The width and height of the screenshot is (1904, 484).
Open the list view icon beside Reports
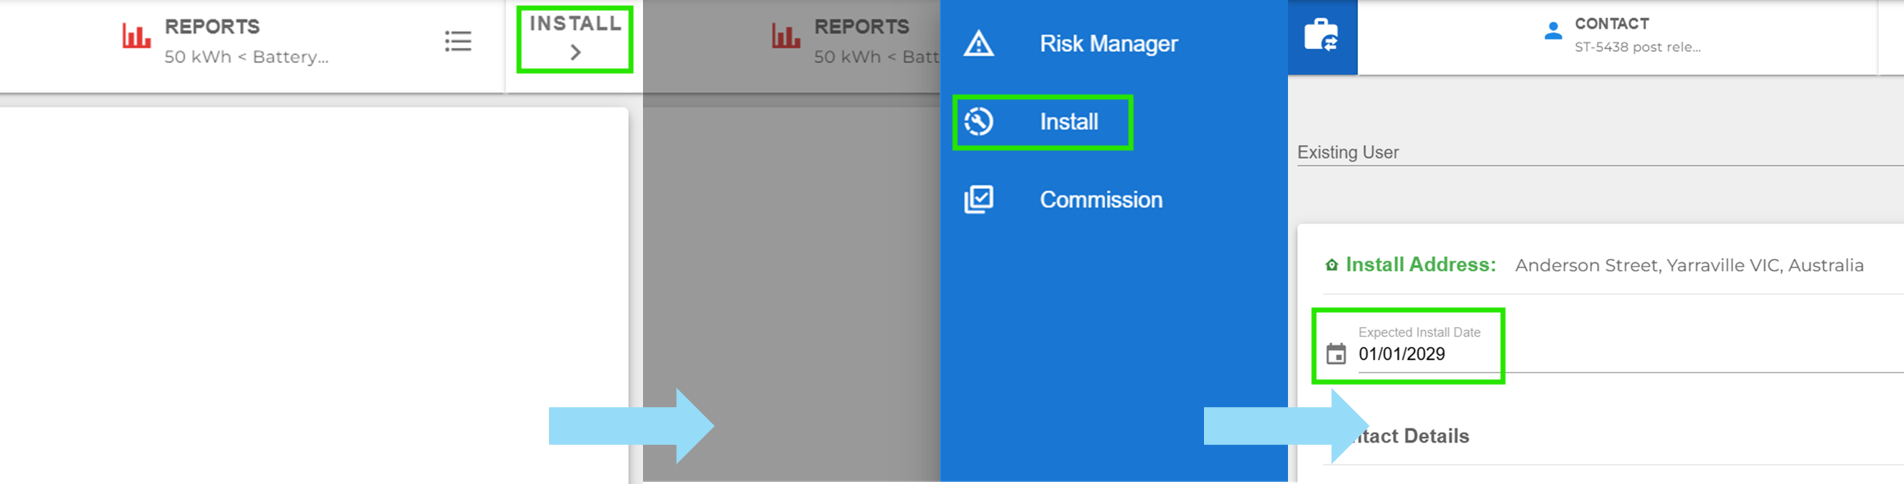(458, 41)
